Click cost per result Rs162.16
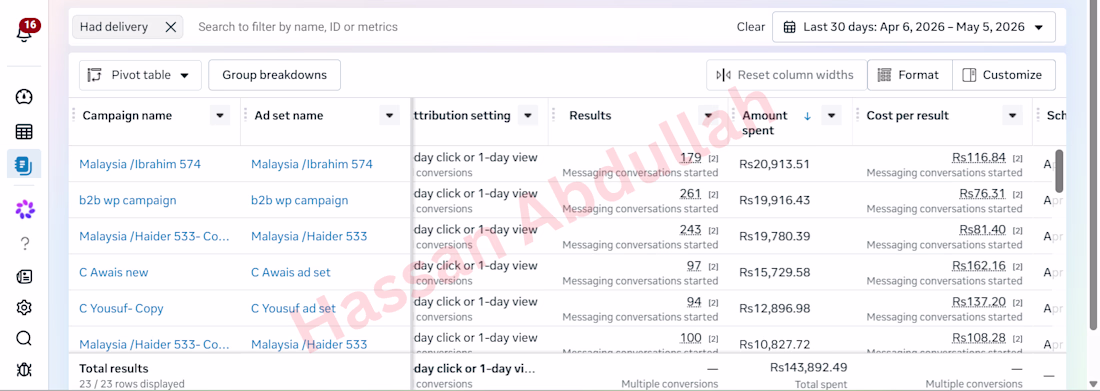 point(979,266)
